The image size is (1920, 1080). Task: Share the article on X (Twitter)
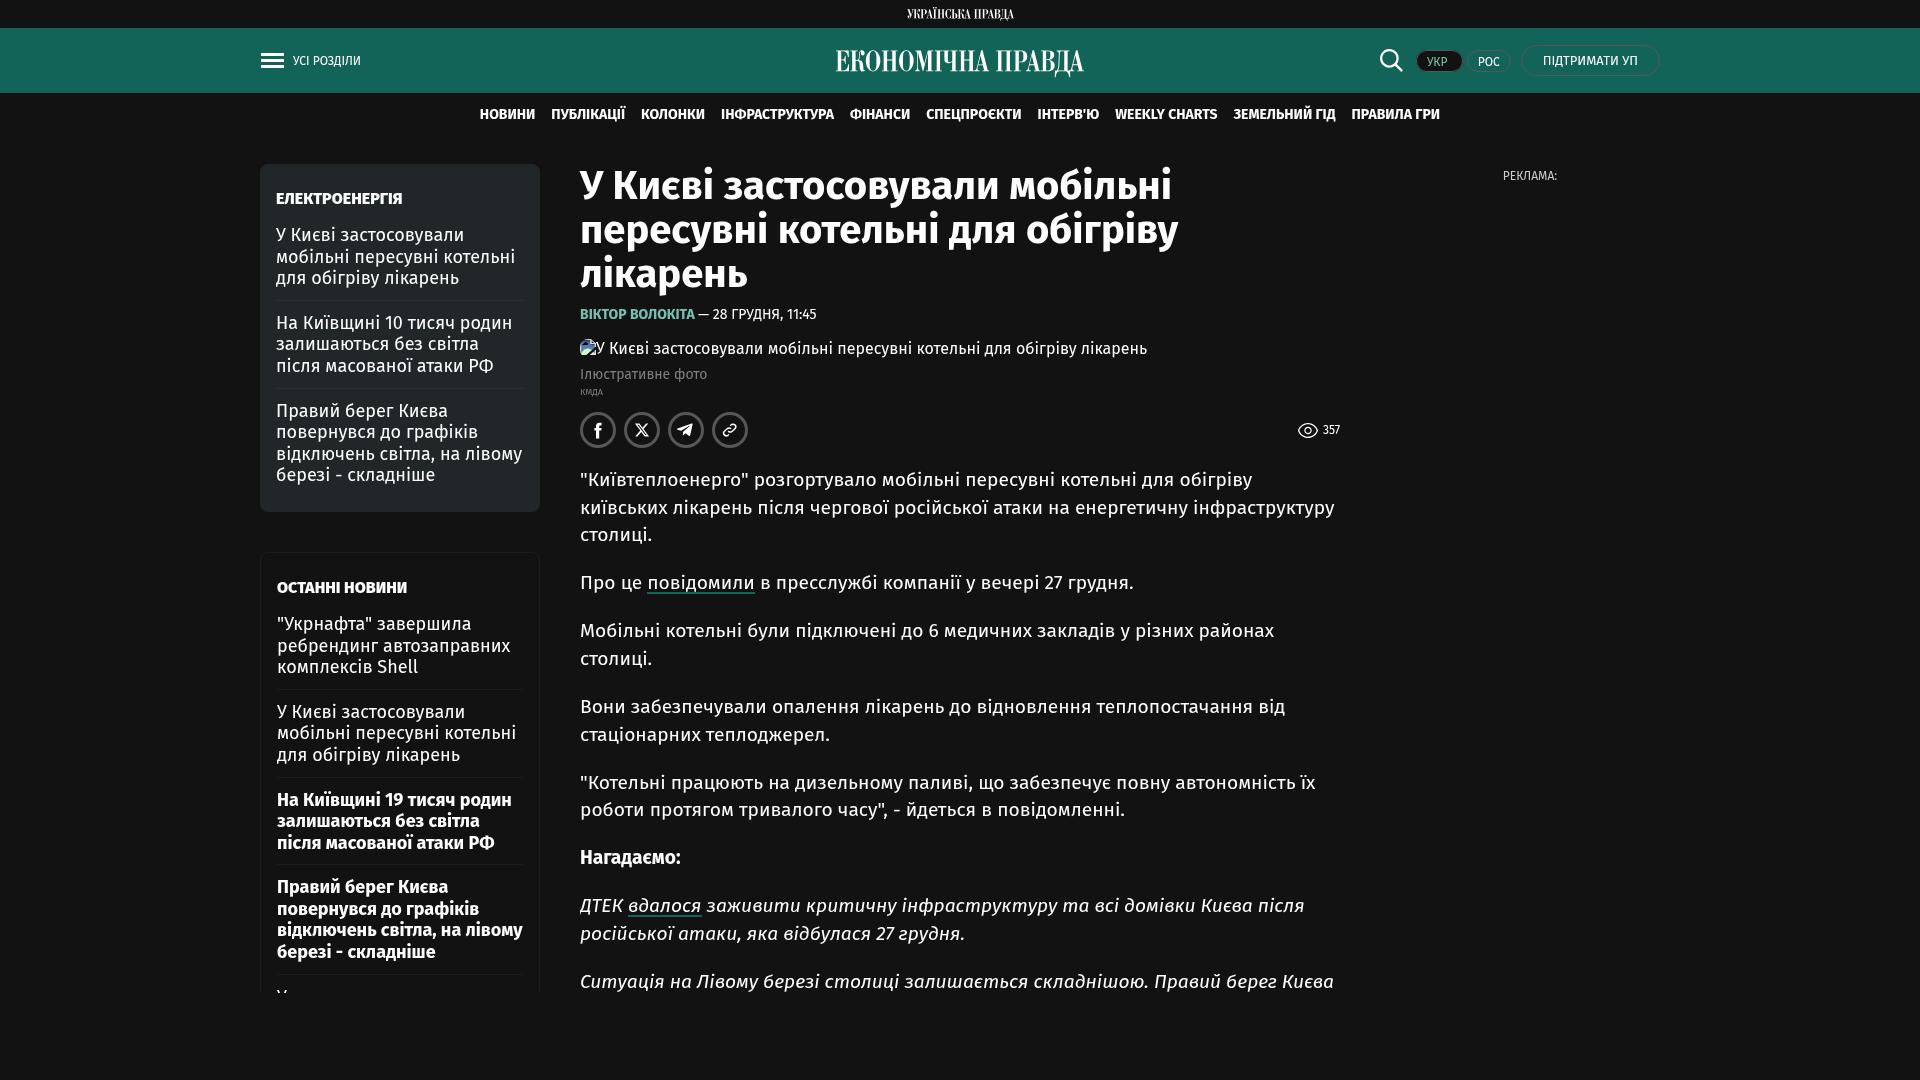(x=642, y=430)
